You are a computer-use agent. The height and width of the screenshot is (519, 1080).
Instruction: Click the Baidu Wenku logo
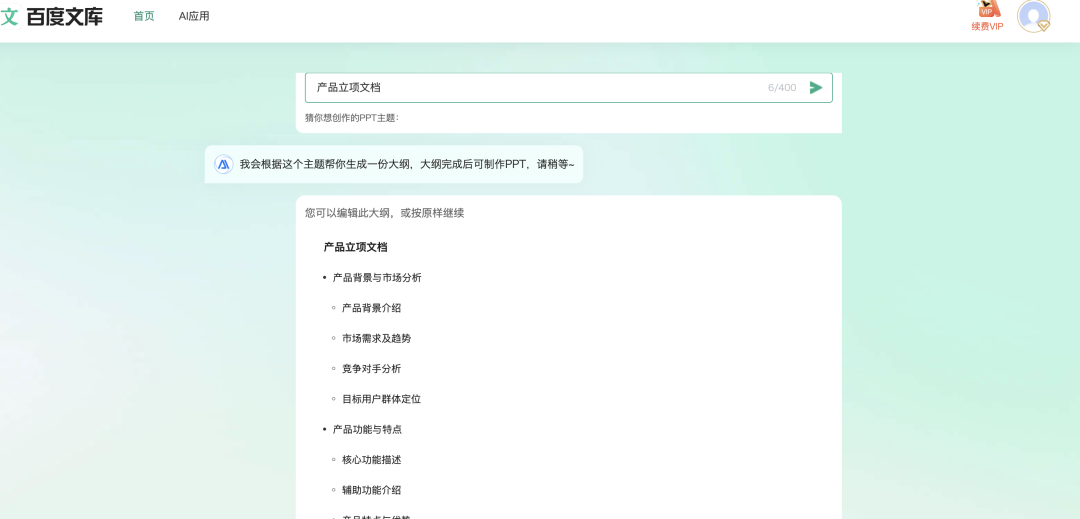point(52,17)
